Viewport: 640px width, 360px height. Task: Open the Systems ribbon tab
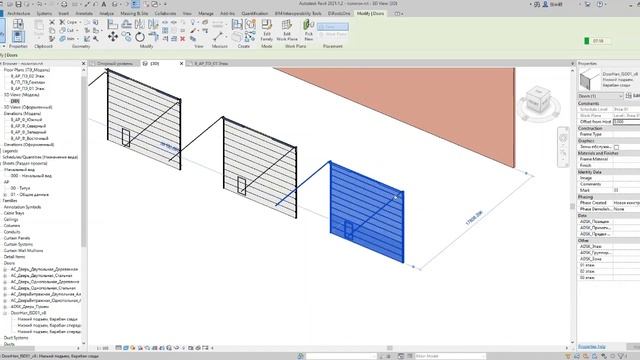click(44, 13)
